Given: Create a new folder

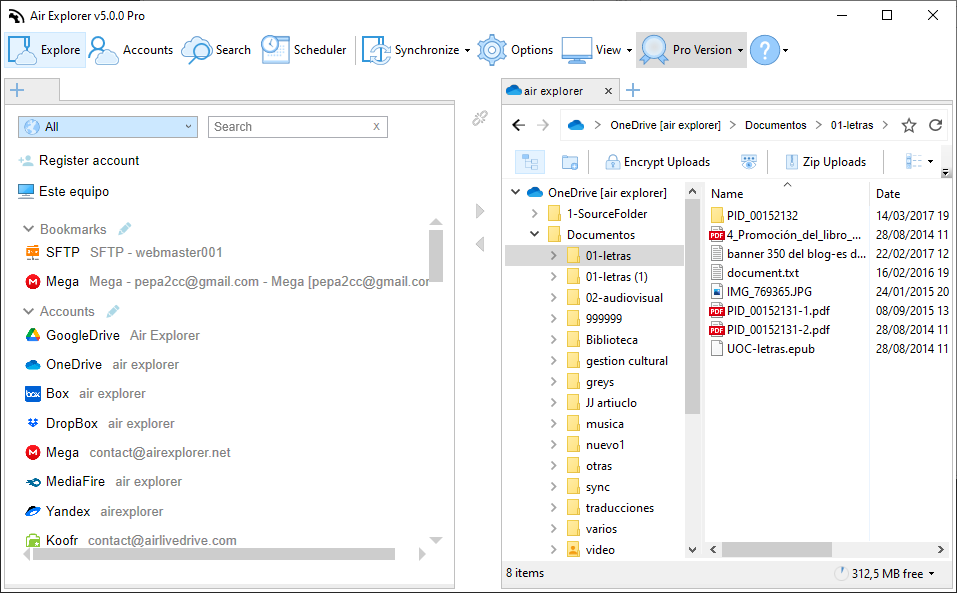Looking at the screenshot, I should click(x=569, y=162).
